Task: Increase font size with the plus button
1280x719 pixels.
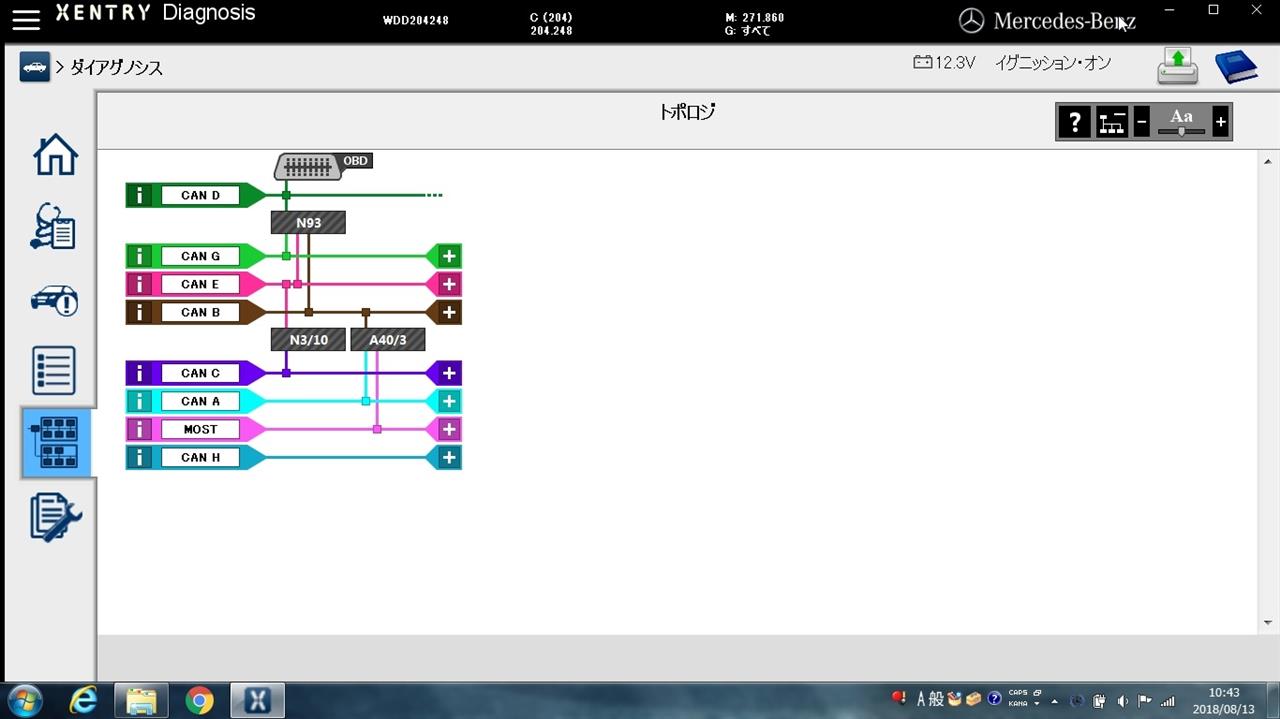Action: click(1220, 122)
